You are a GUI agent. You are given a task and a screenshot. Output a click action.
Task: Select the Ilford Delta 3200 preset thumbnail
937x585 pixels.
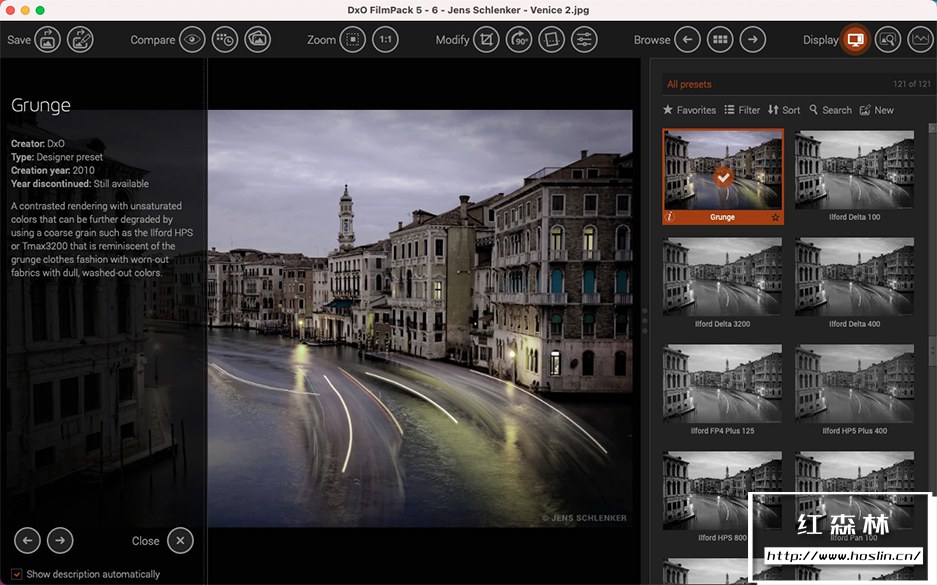(722, 277)
